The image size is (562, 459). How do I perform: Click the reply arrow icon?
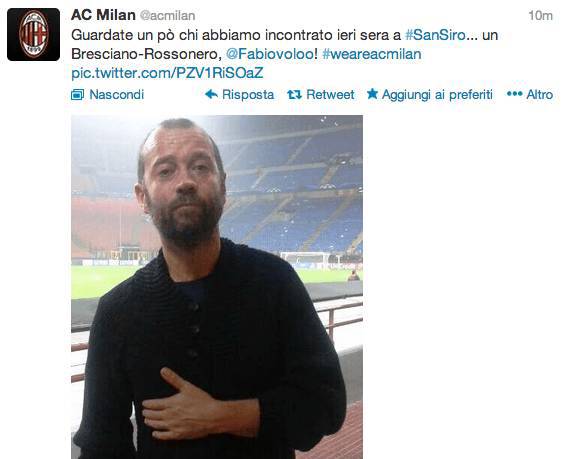(x=211, y=94)
